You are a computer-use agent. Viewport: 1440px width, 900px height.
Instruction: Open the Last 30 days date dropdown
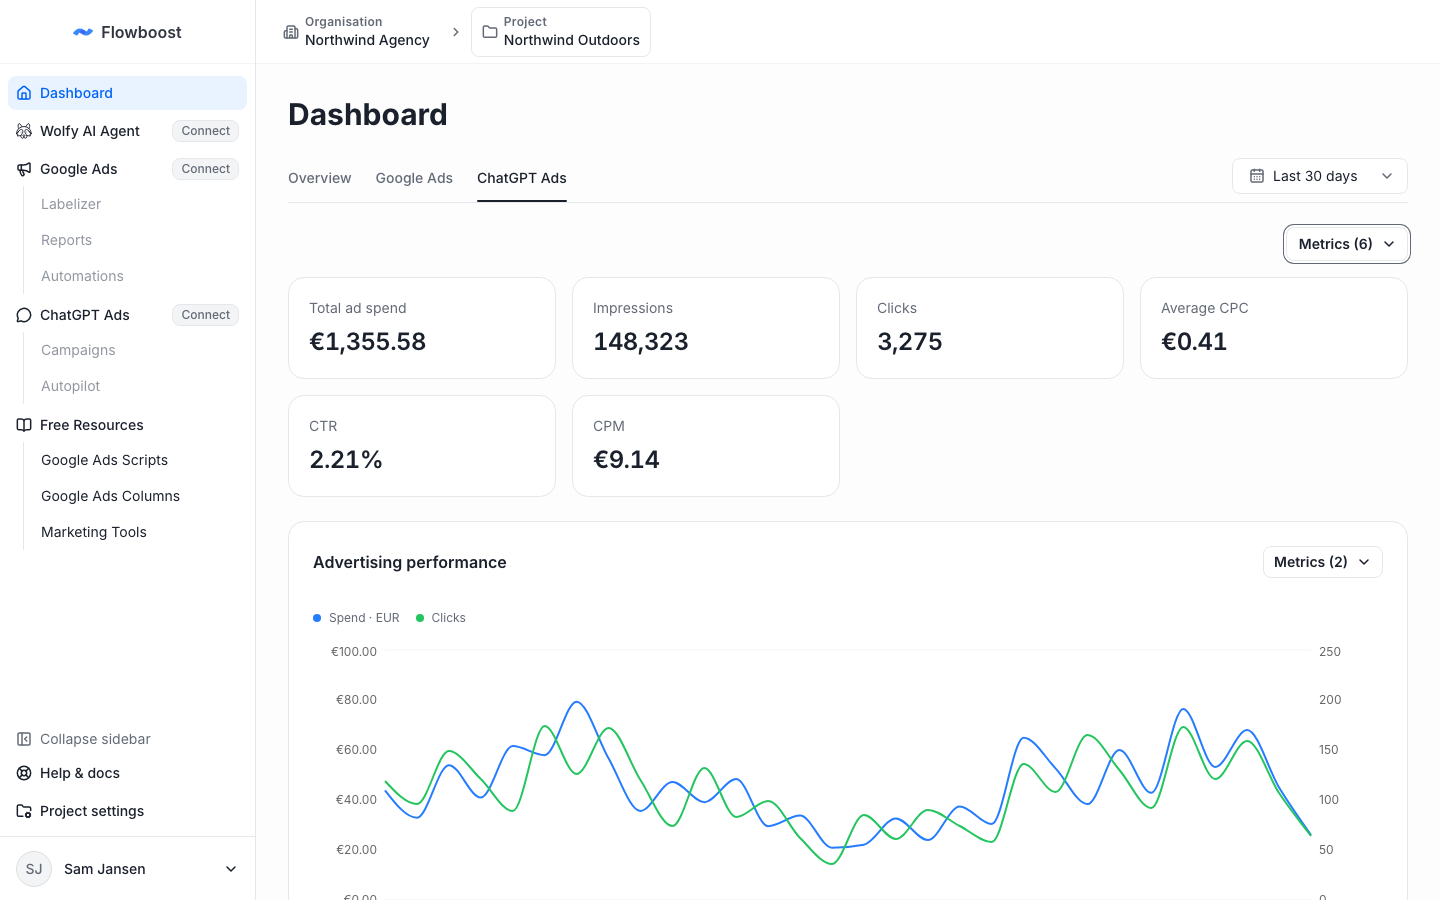click(1320, 176)
